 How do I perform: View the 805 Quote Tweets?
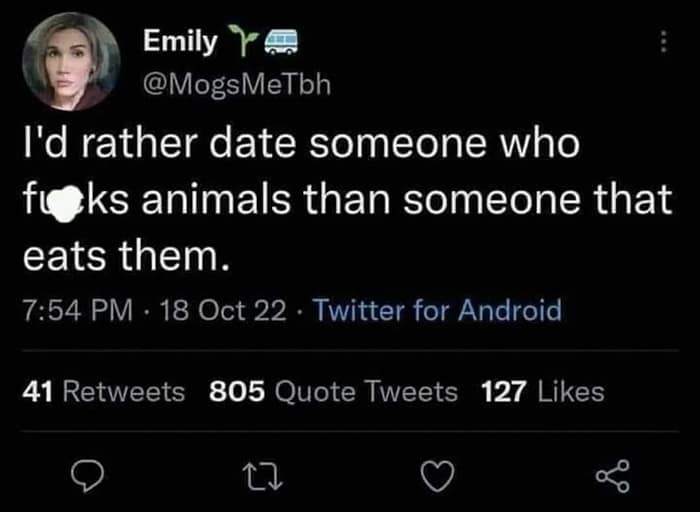point(334,392)
